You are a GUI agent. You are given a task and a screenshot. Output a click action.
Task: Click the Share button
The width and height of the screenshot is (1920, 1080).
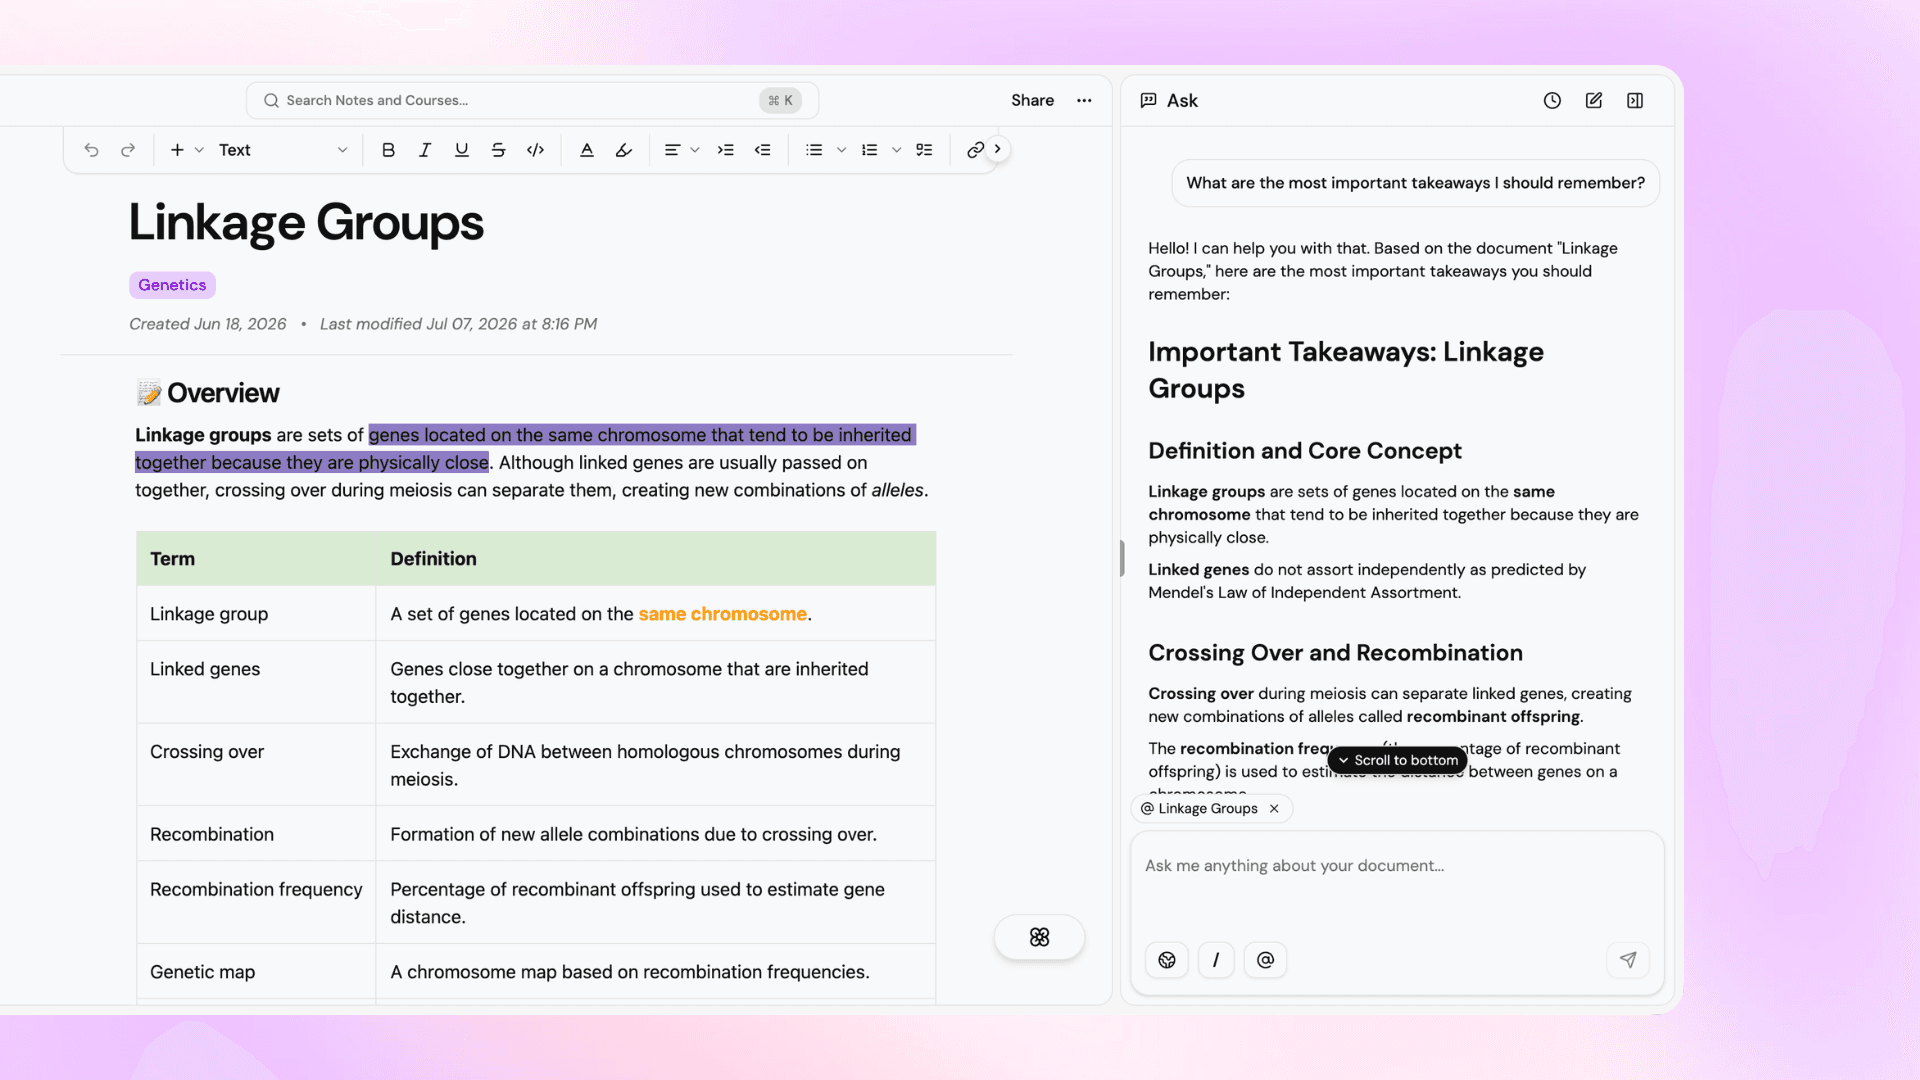point(1032,100)
